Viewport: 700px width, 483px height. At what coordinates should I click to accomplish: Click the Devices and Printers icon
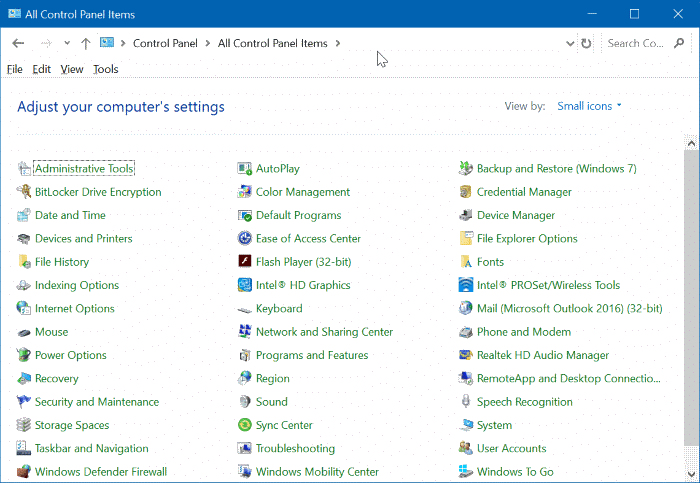24,238
